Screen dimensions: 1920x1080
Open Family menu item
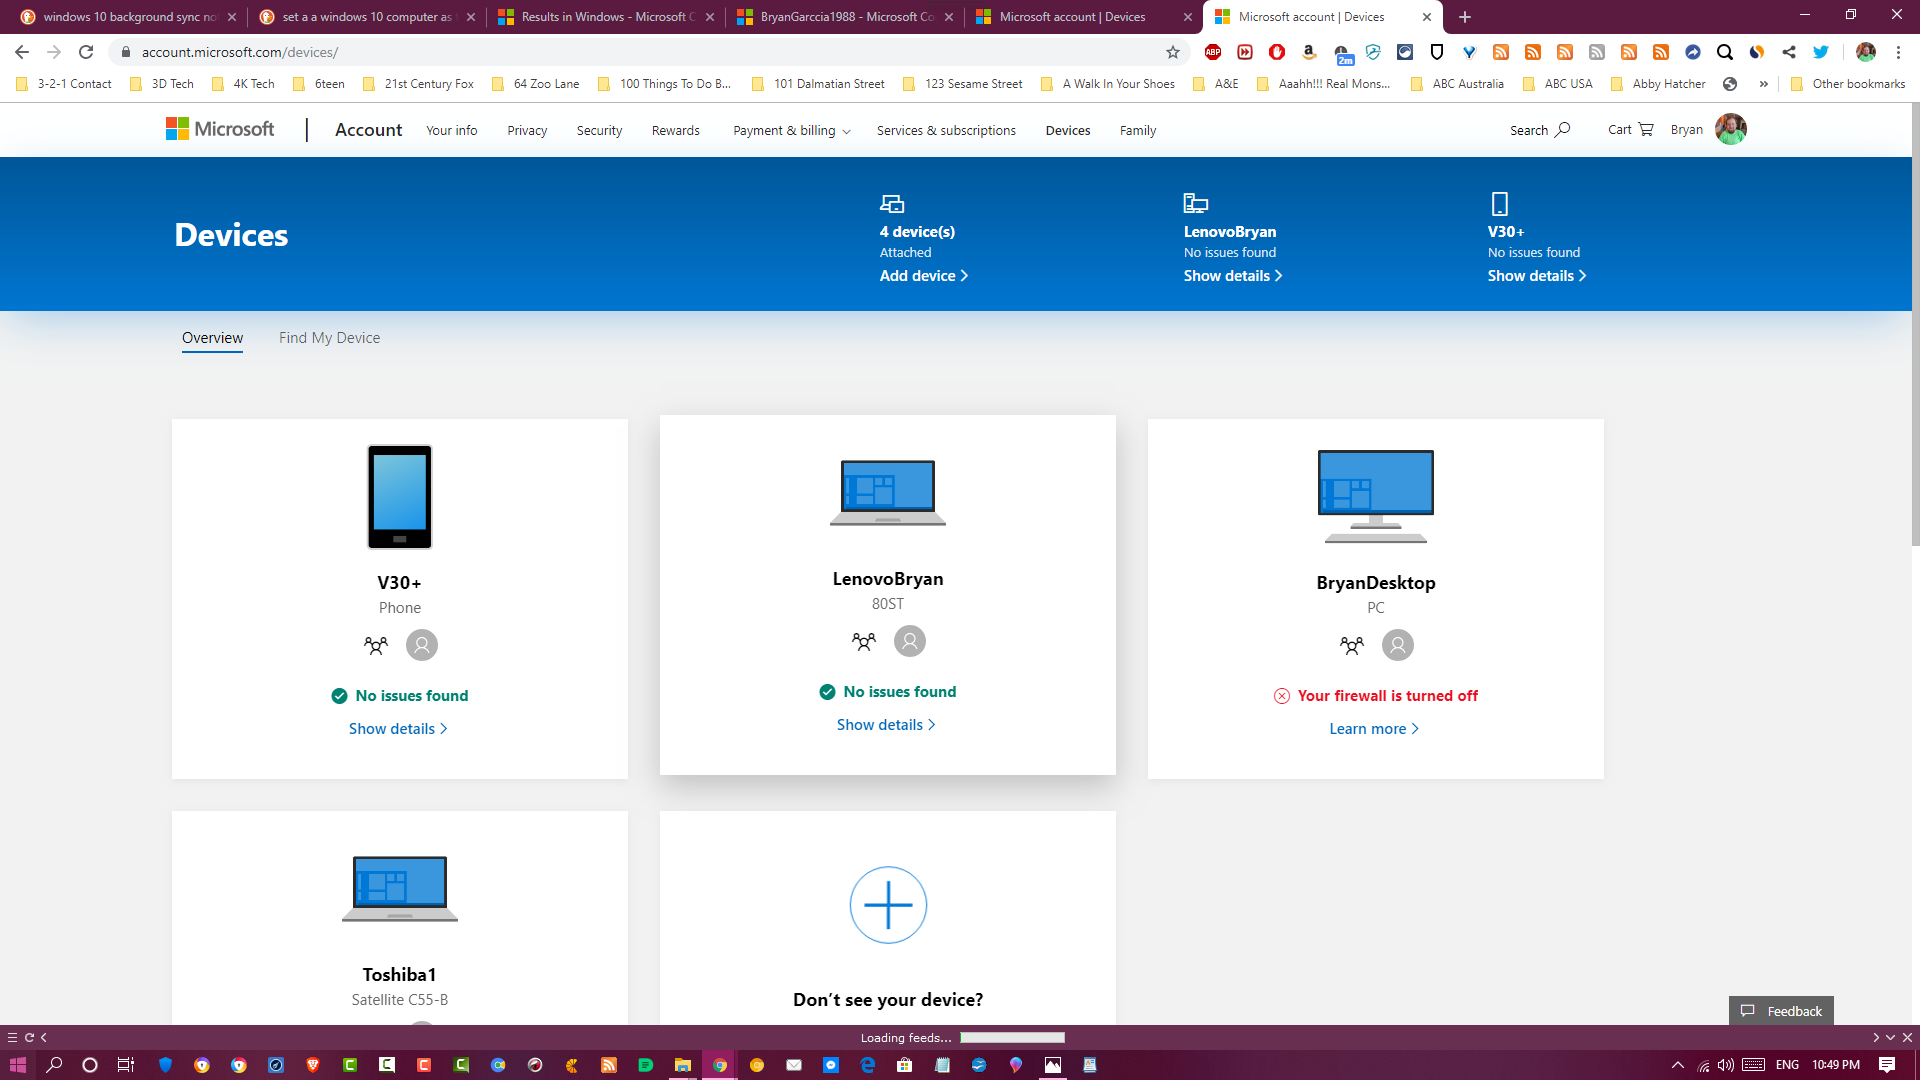[1138, 131]
